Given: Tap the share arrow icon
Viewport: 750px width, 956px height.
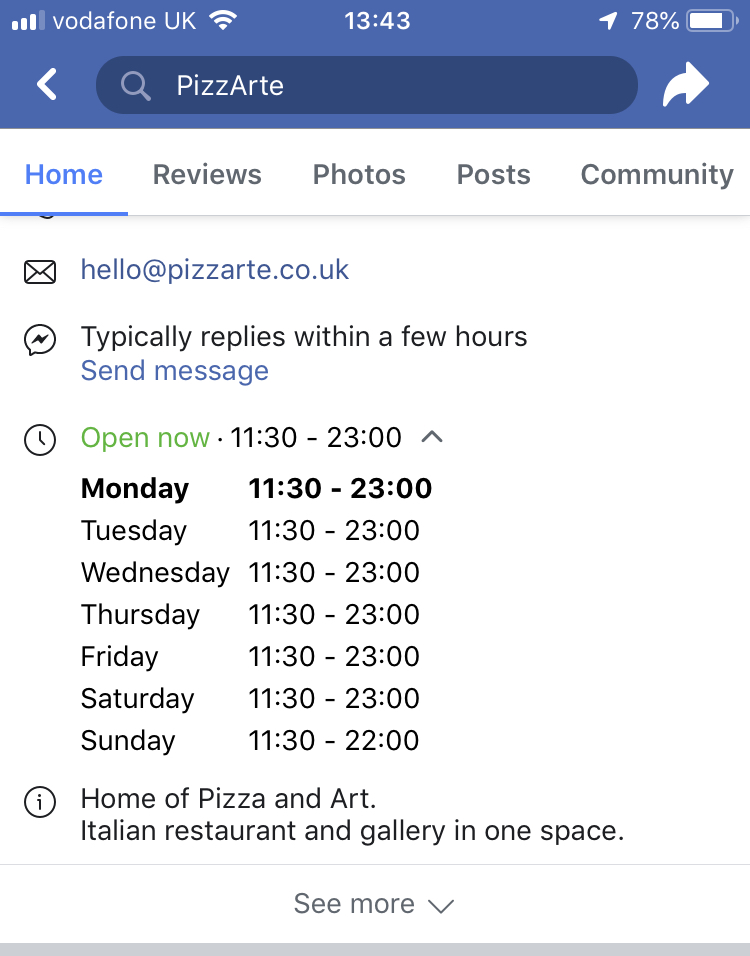Looking at the screenshot, I should [686, 85].
